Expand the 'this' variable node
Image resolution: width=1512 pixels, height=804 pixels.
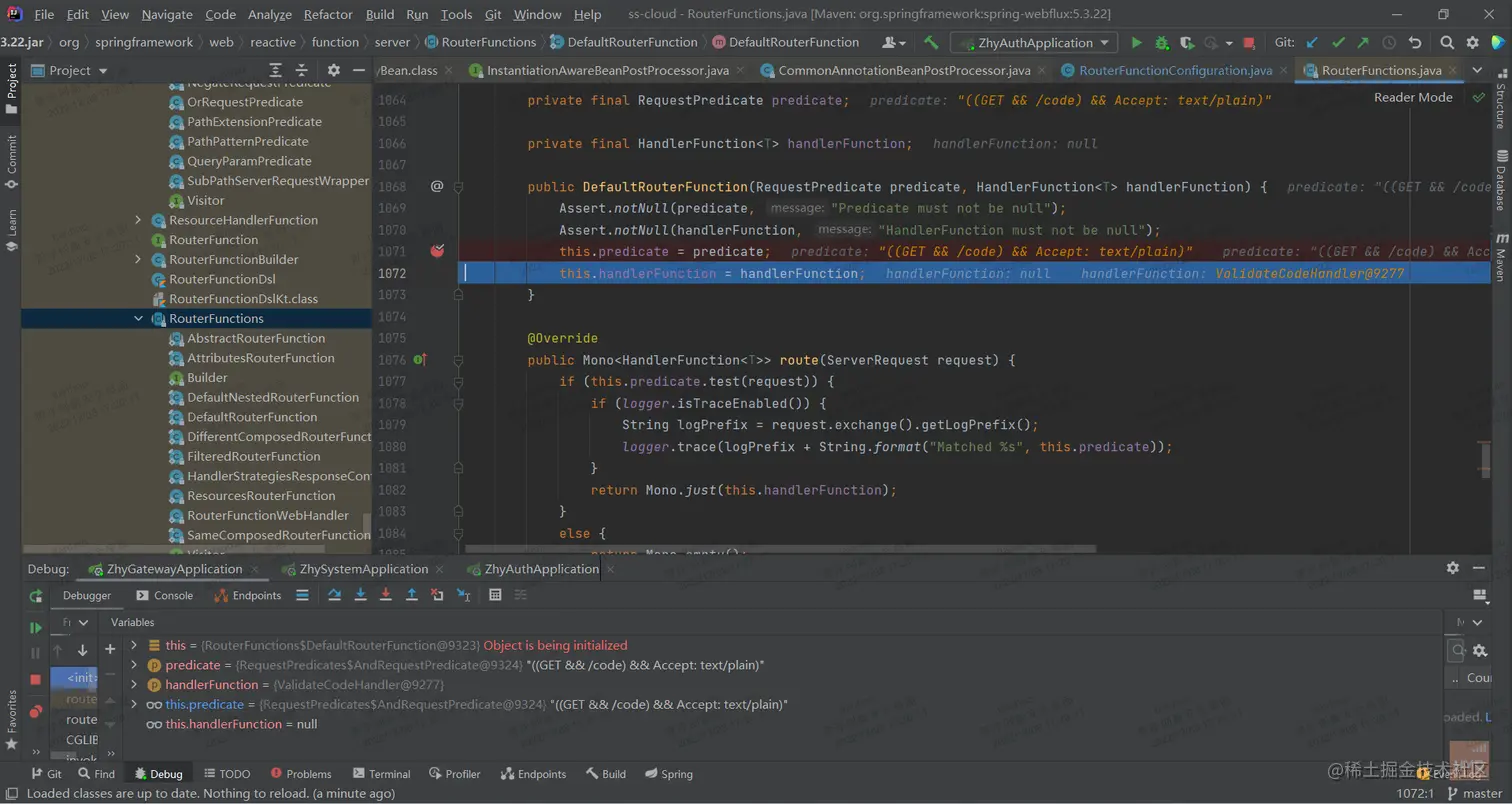[x=133, y=646]
